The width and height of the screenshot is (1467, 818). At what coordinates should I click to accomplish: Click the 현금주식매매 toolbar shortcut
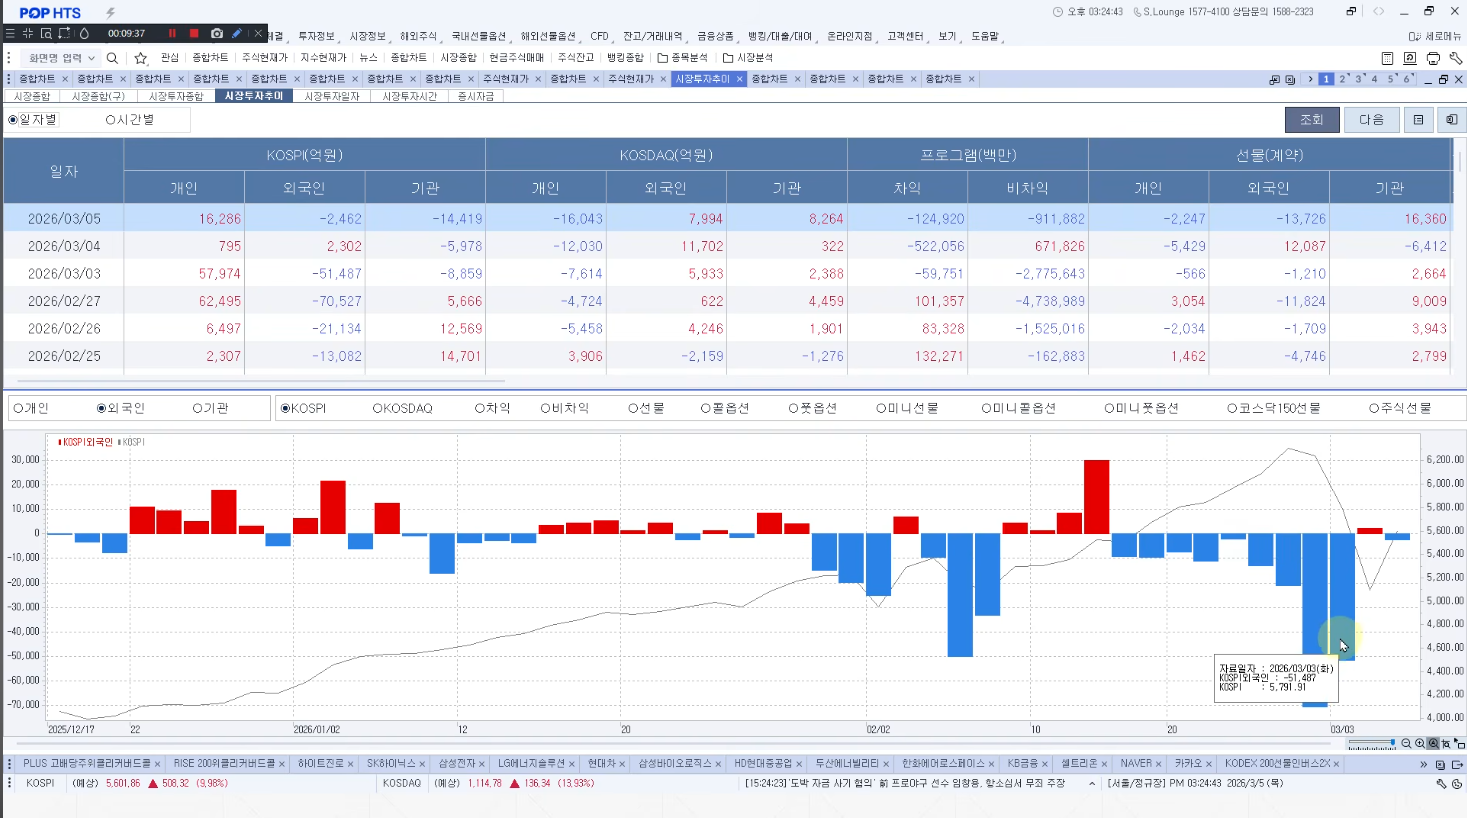coord(517,58)
